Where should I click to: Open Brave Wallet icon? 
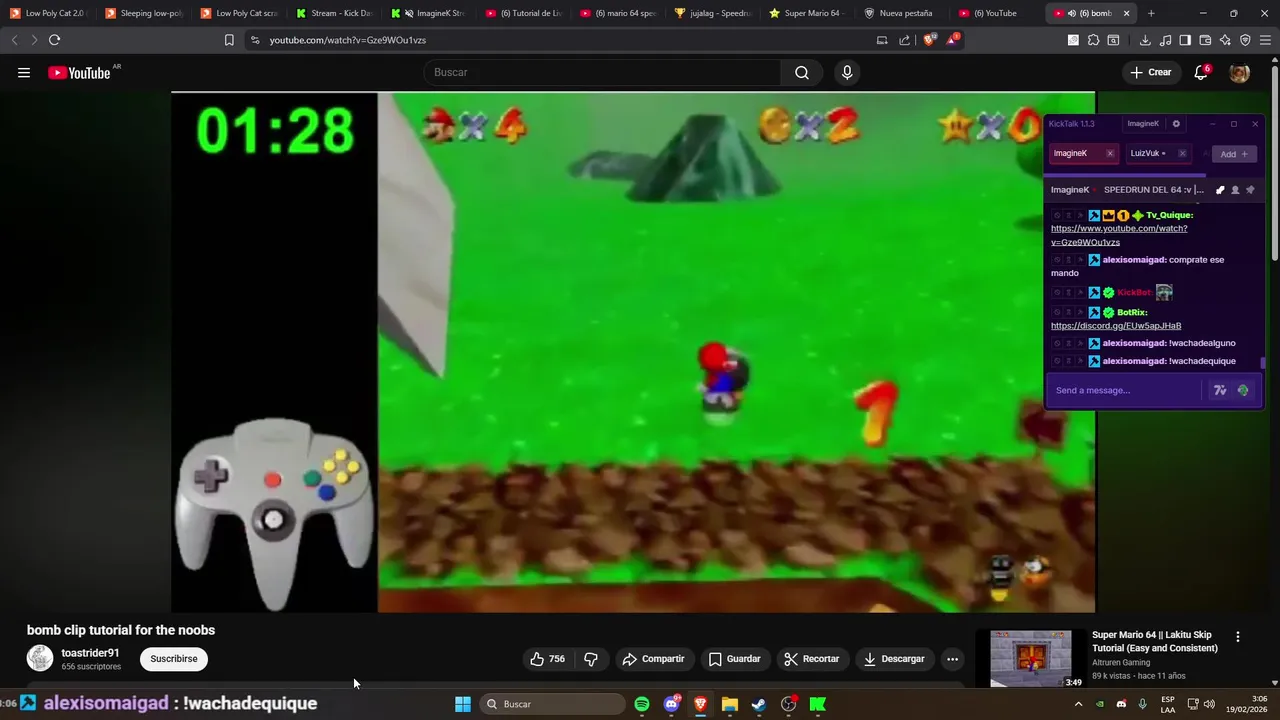point(1205,40)
